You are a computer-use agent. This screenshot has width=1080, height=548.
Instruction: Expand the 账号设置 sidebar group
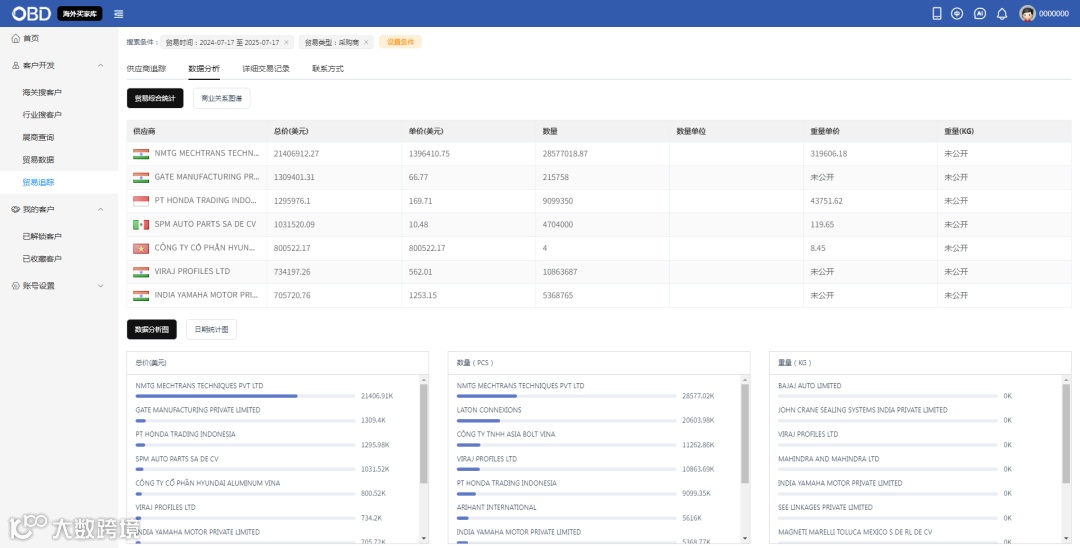click(101, 286)
